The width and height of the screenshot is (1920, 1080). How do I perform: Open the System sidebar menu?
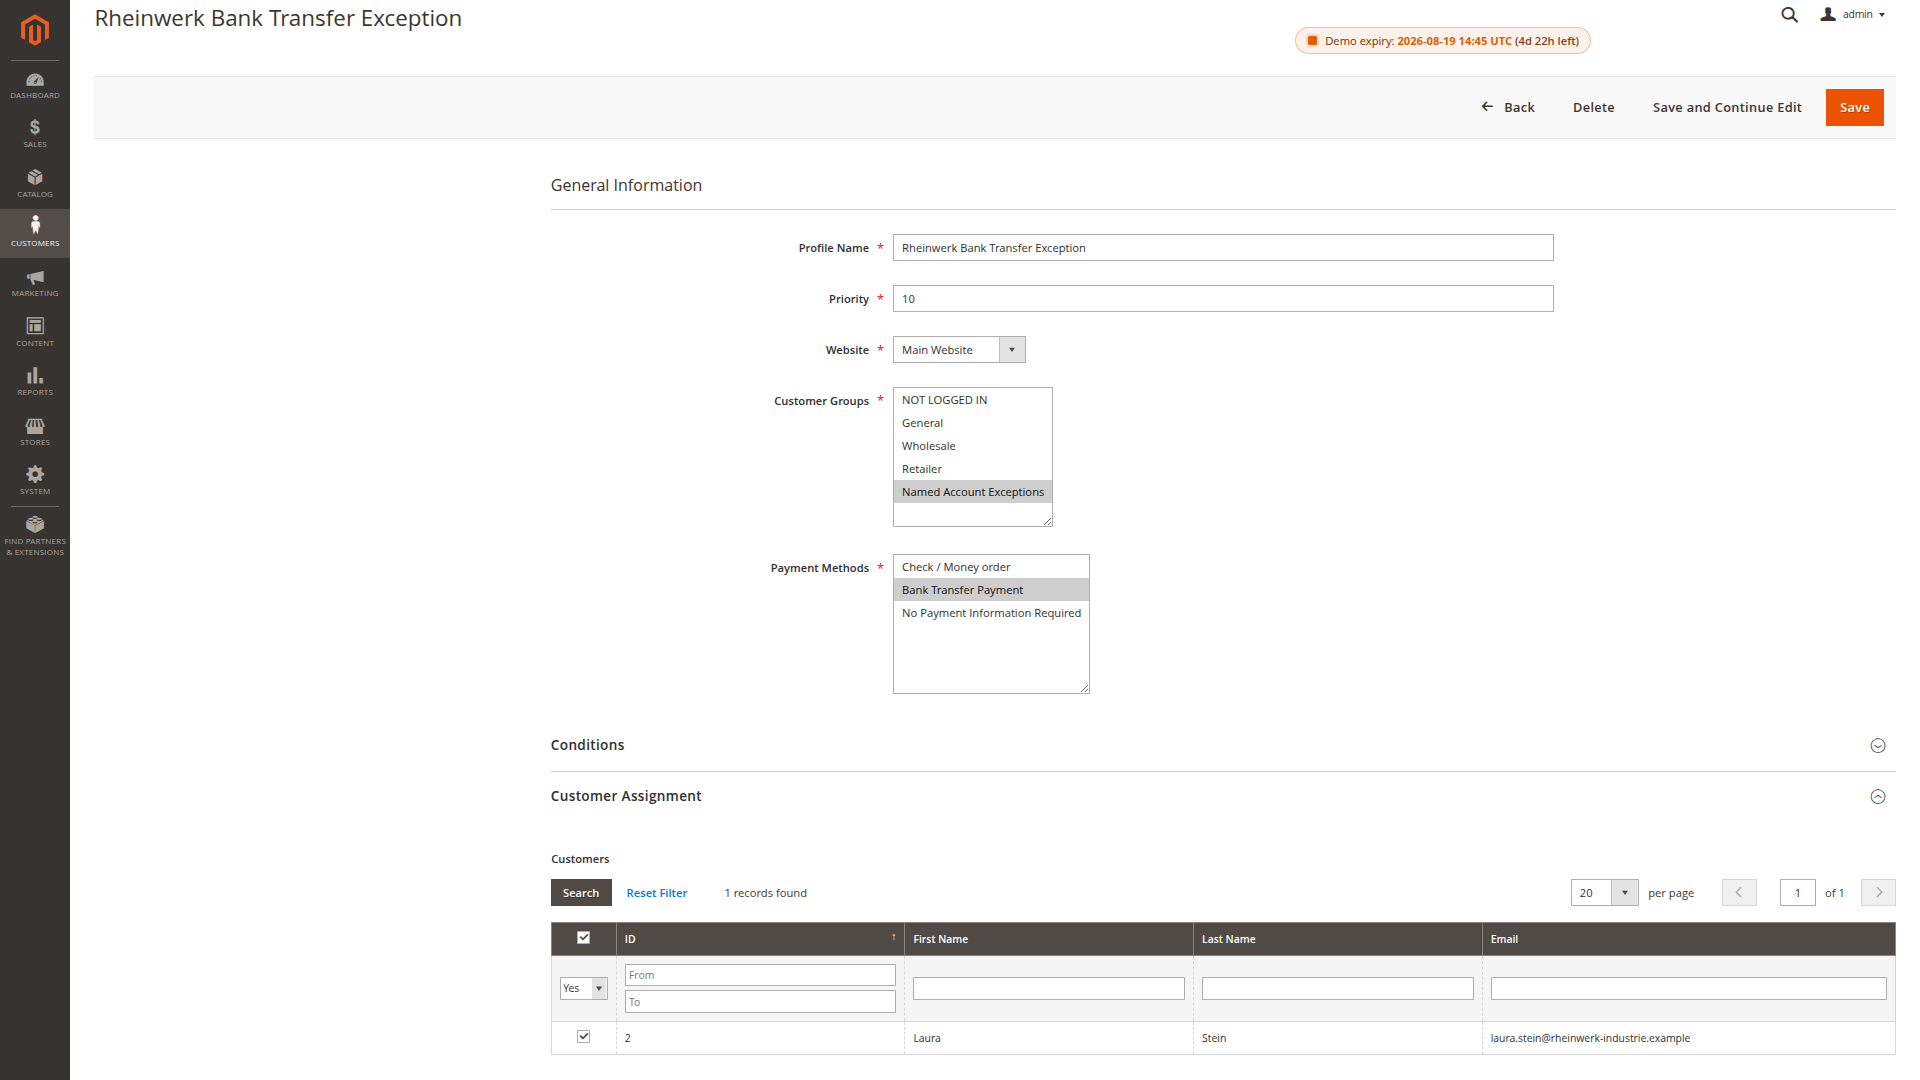[35, 481]
